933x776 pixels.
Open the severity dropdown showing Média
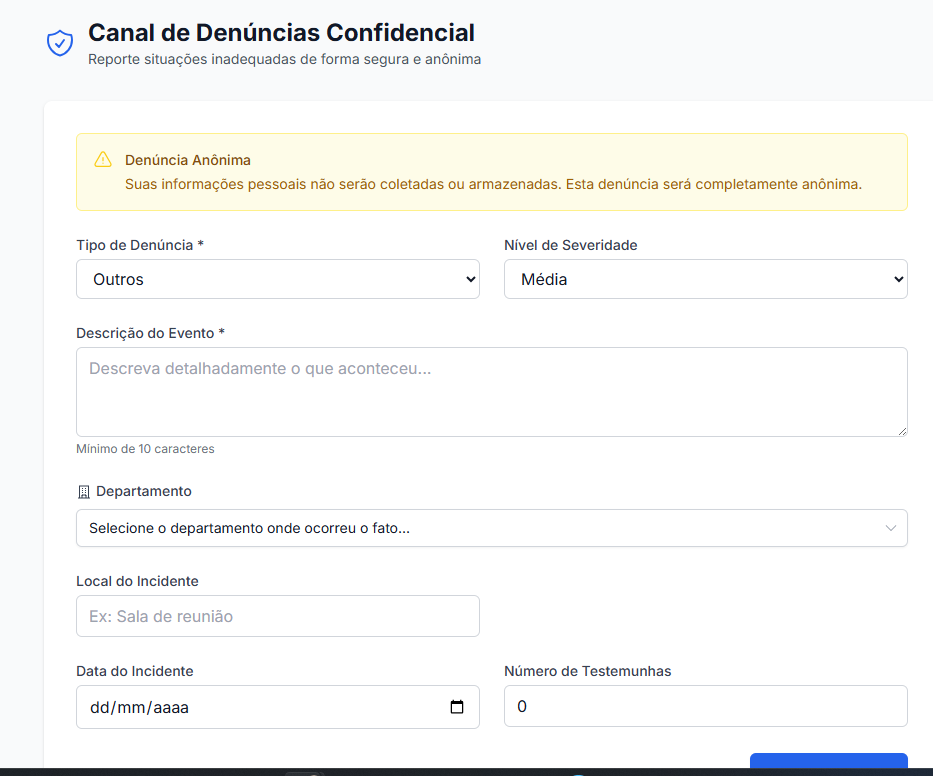click(x=705, y=279)
